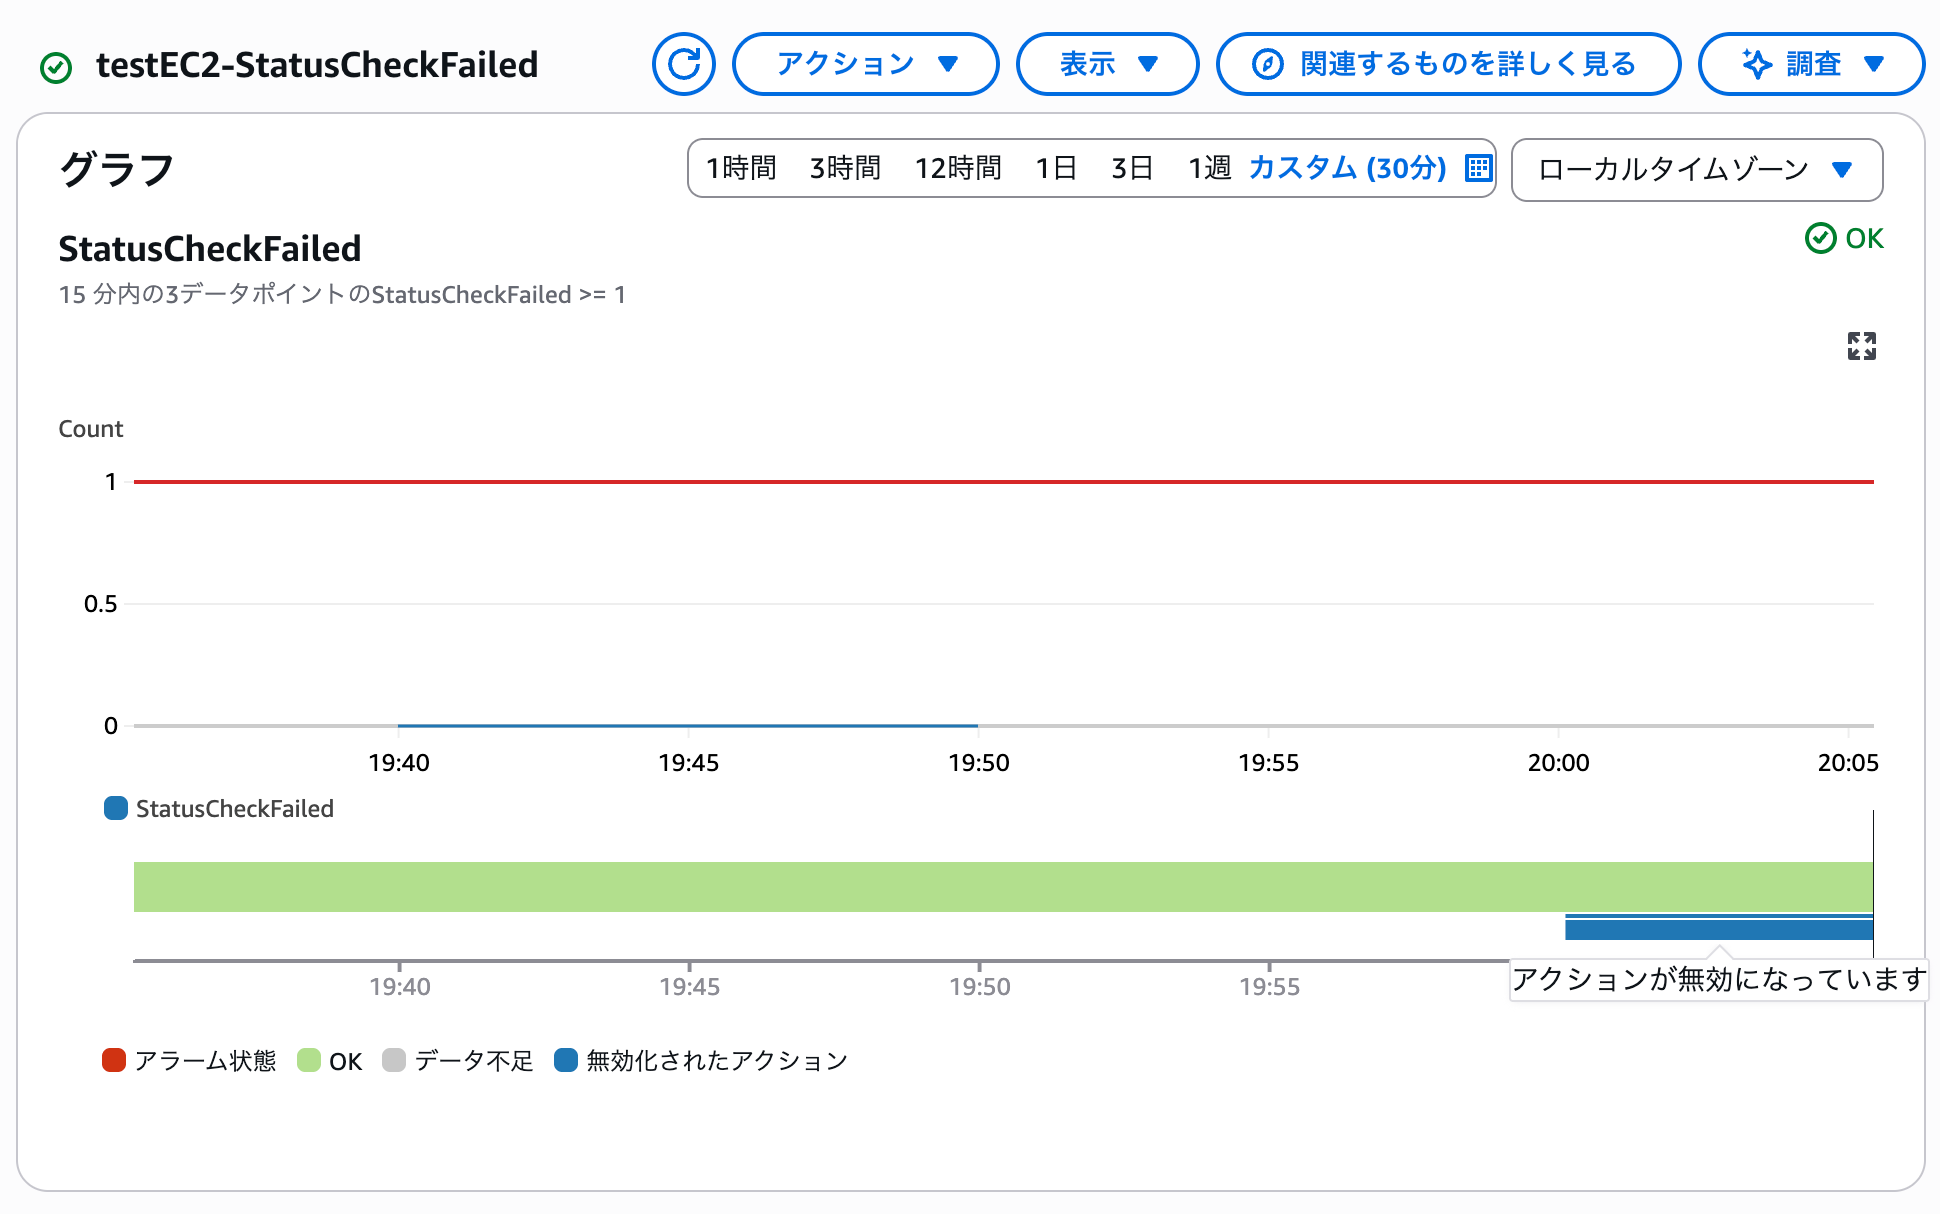Expand the 表示 dropdown
This screenshot has height=1214, width=1940.
point(1107,64)
